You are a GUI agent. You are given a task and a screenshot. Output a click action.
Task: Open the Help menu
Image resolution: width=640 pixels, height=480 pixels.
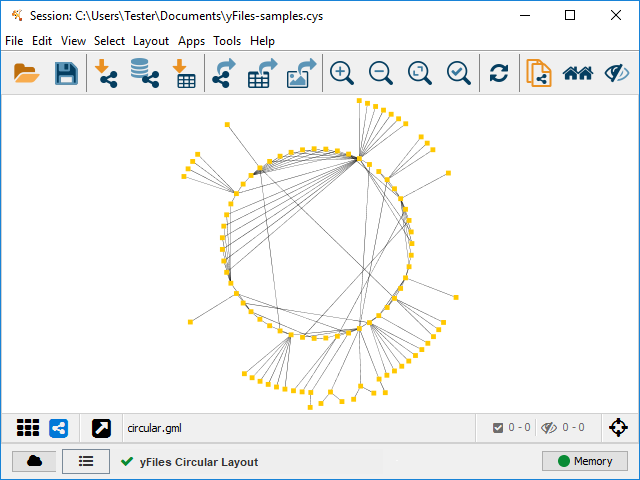262,41
